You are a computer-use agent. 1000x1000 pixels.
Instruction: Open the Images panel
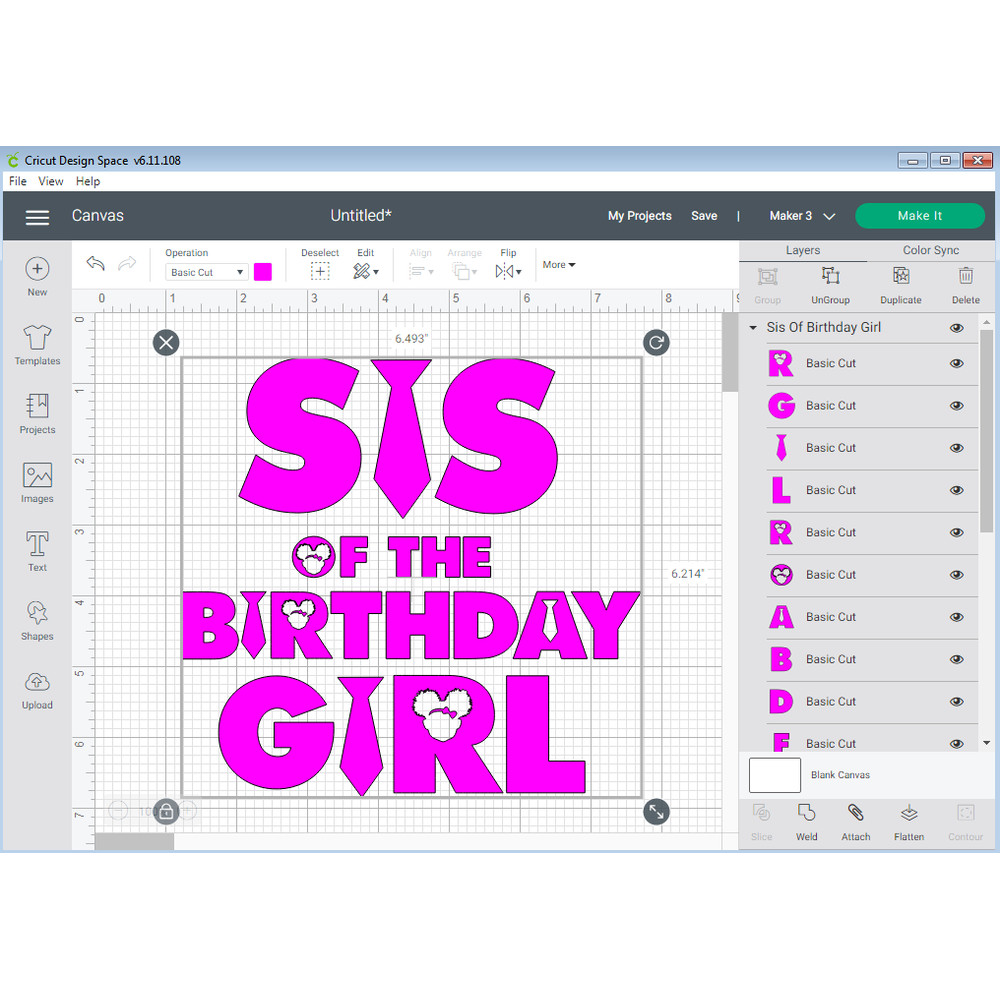pos(37,483)
